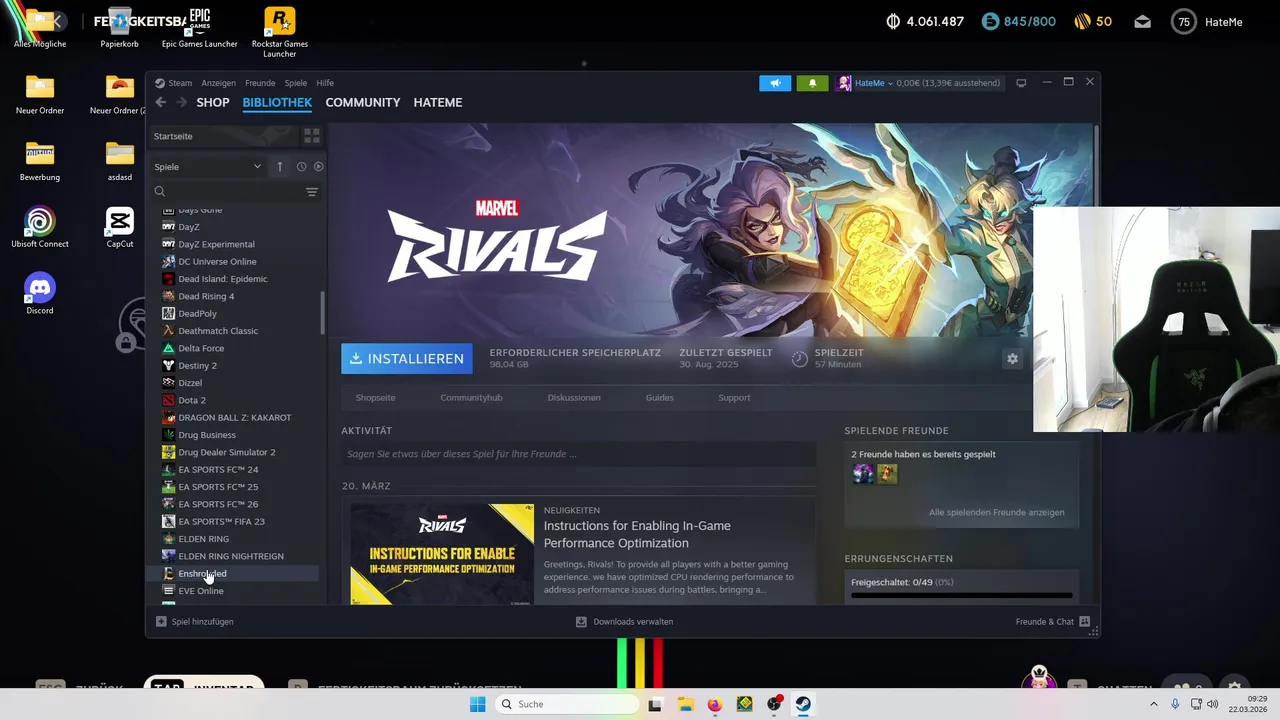Select Enshrouded in the game list
Image resolution: width=1280 pixels, height=720 pixels.
[202, 573]
